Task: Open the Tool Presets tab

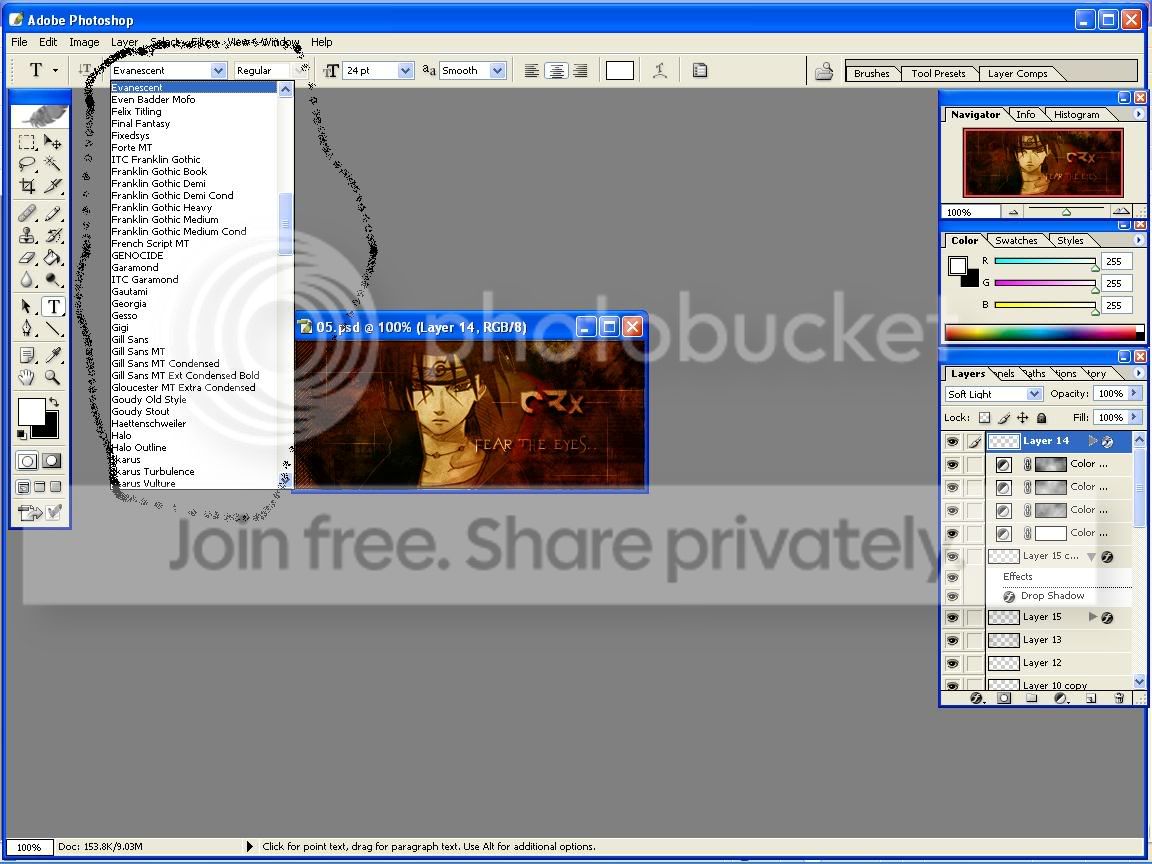Action: click(938, 73)
